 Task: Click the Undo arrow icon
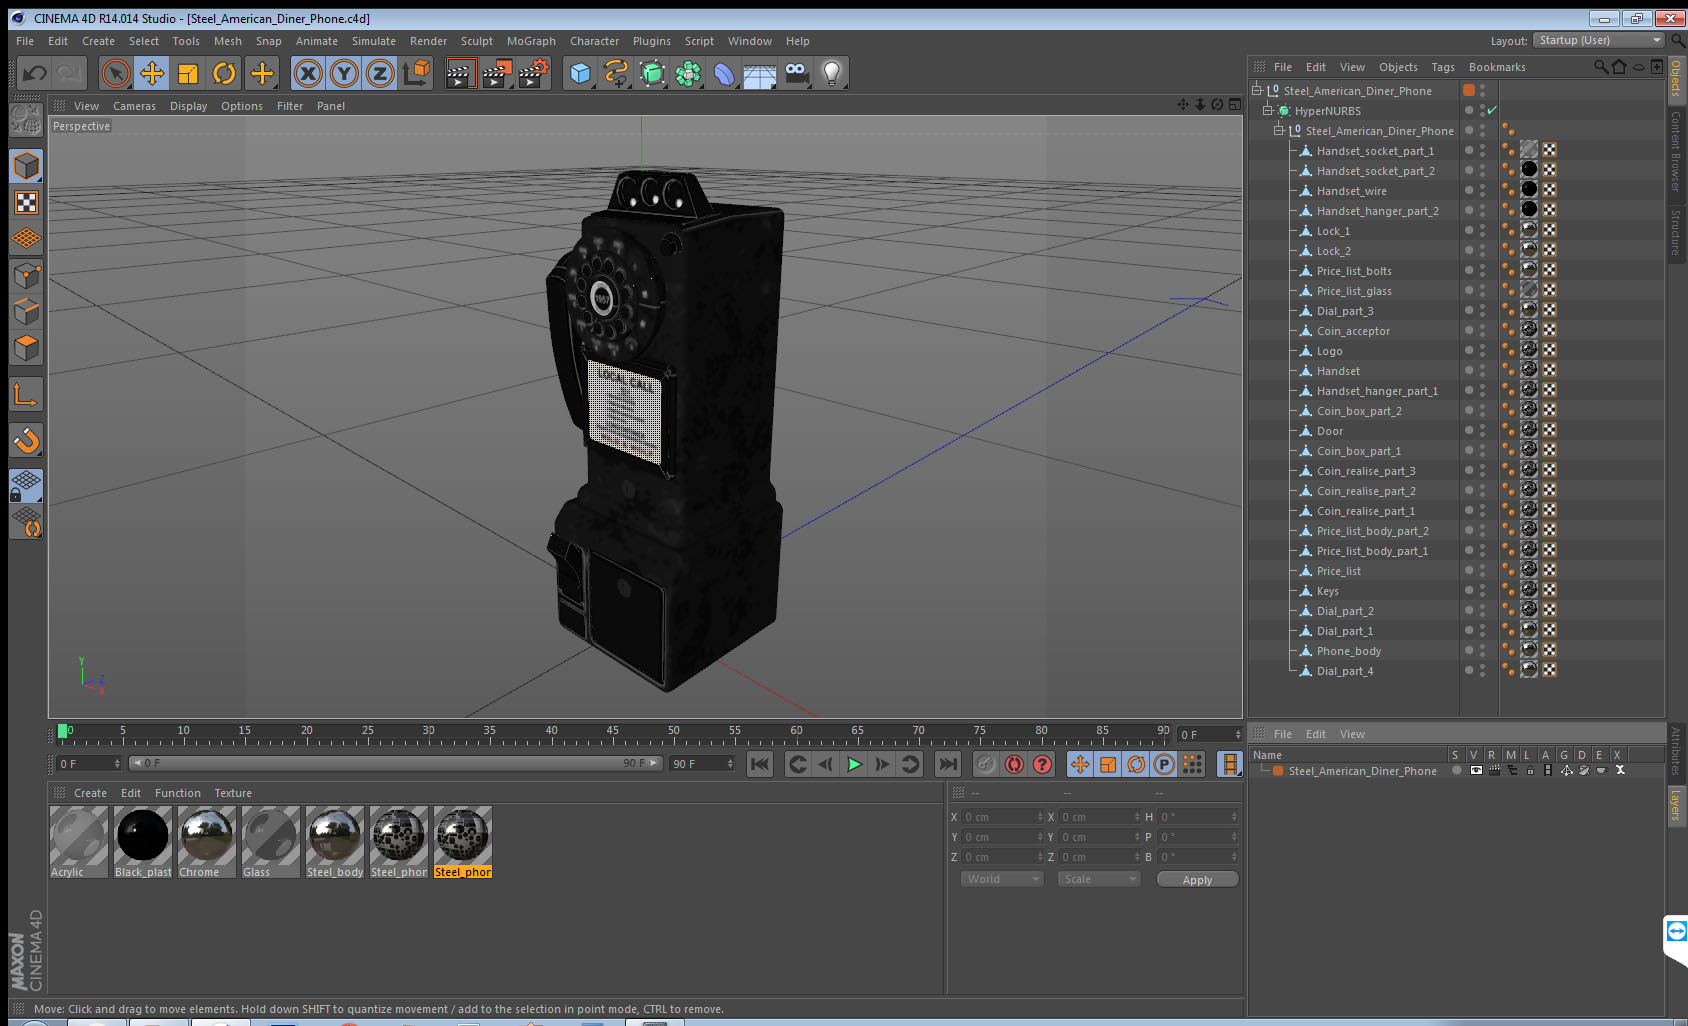[x=34, y=73]
